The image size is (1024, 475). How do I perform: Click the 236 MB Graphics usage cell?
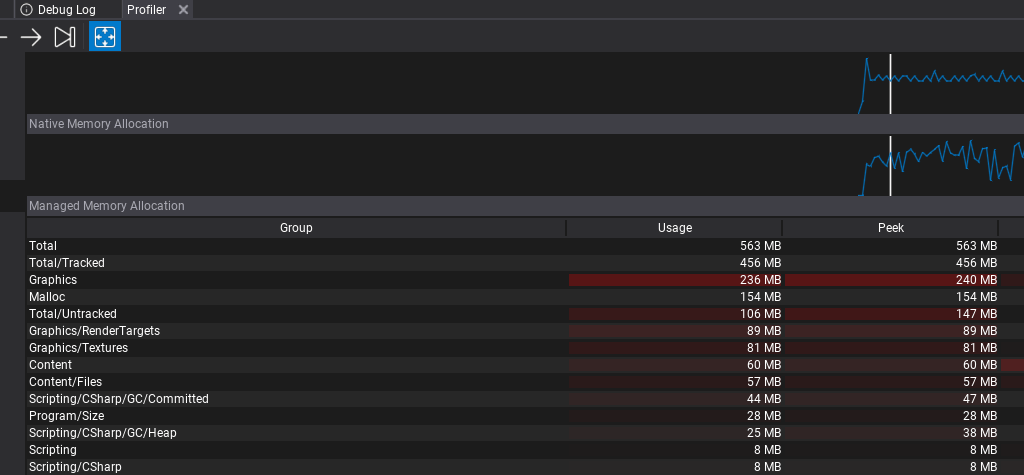pyautogui.click(x=675, y=280)
